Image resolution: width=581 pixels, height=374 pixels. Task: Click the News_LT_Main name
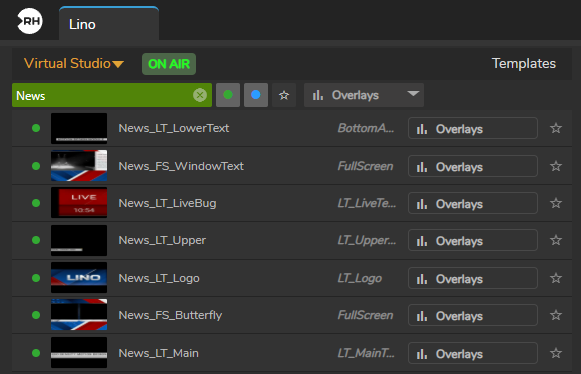pos(159,353)
